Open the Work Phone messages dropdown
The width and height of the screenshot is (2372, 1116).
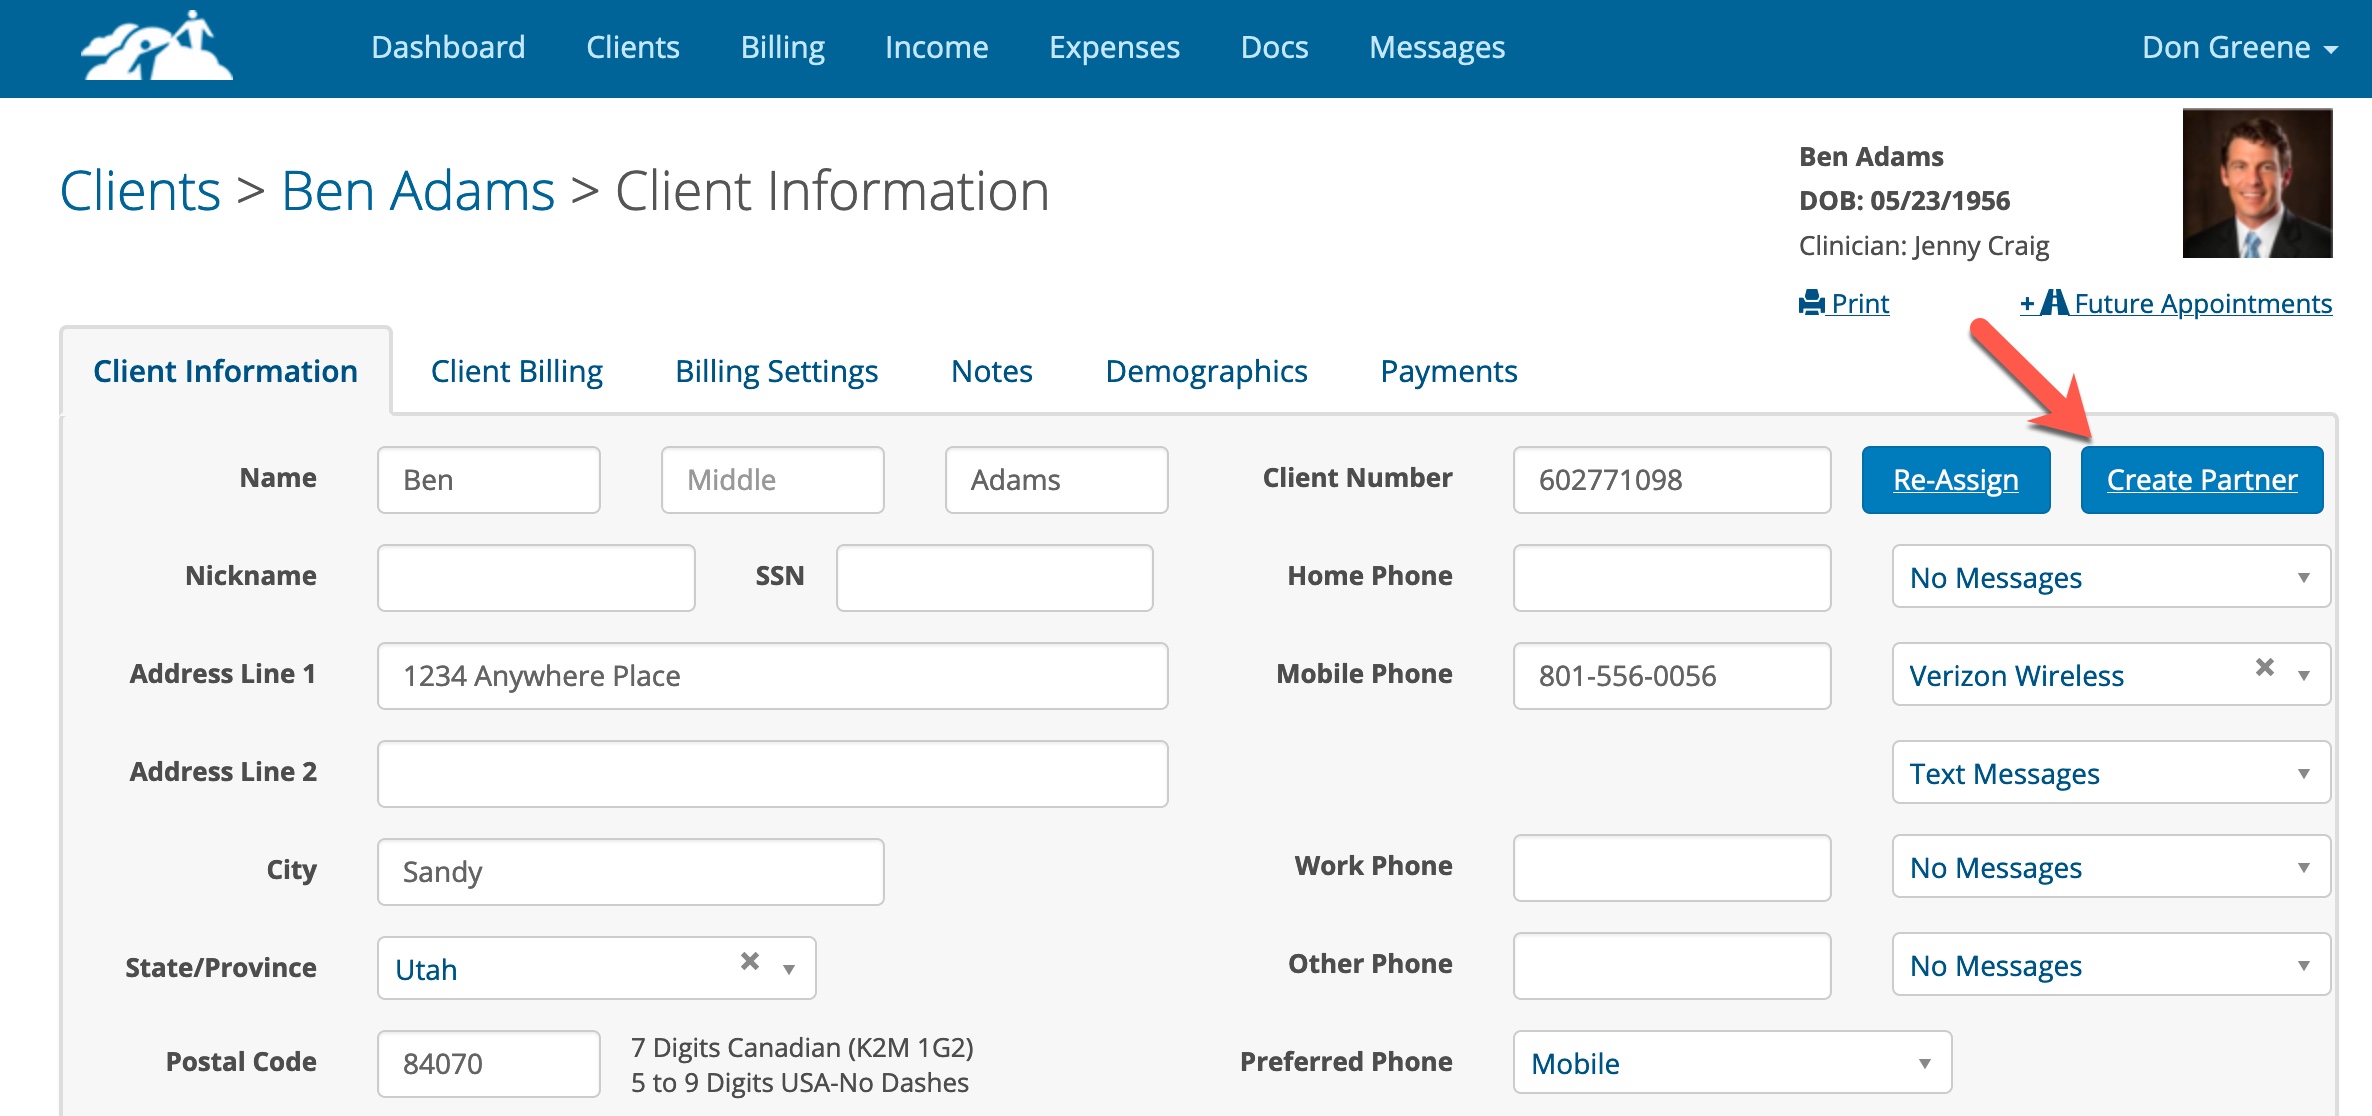[x=2110, y=867]
